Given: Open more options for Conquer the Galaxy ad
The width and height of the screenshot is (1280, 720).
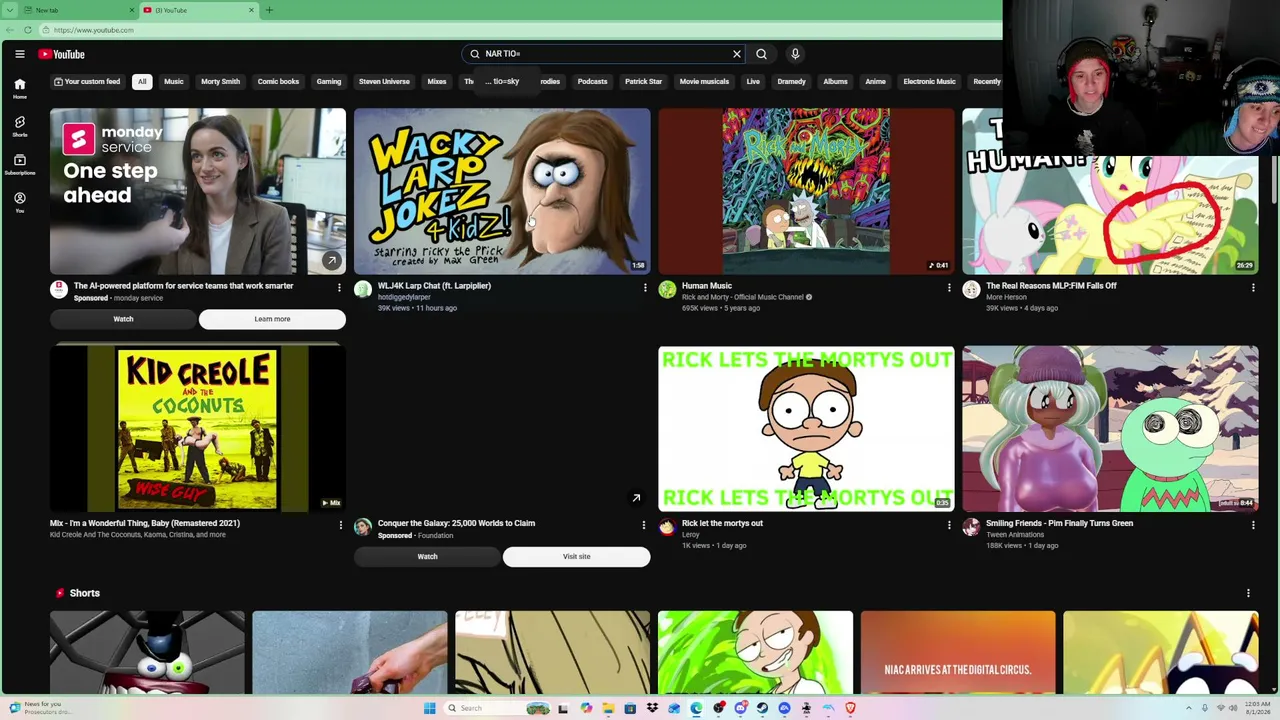Looking at the screenshot, I should coord(643,525).
